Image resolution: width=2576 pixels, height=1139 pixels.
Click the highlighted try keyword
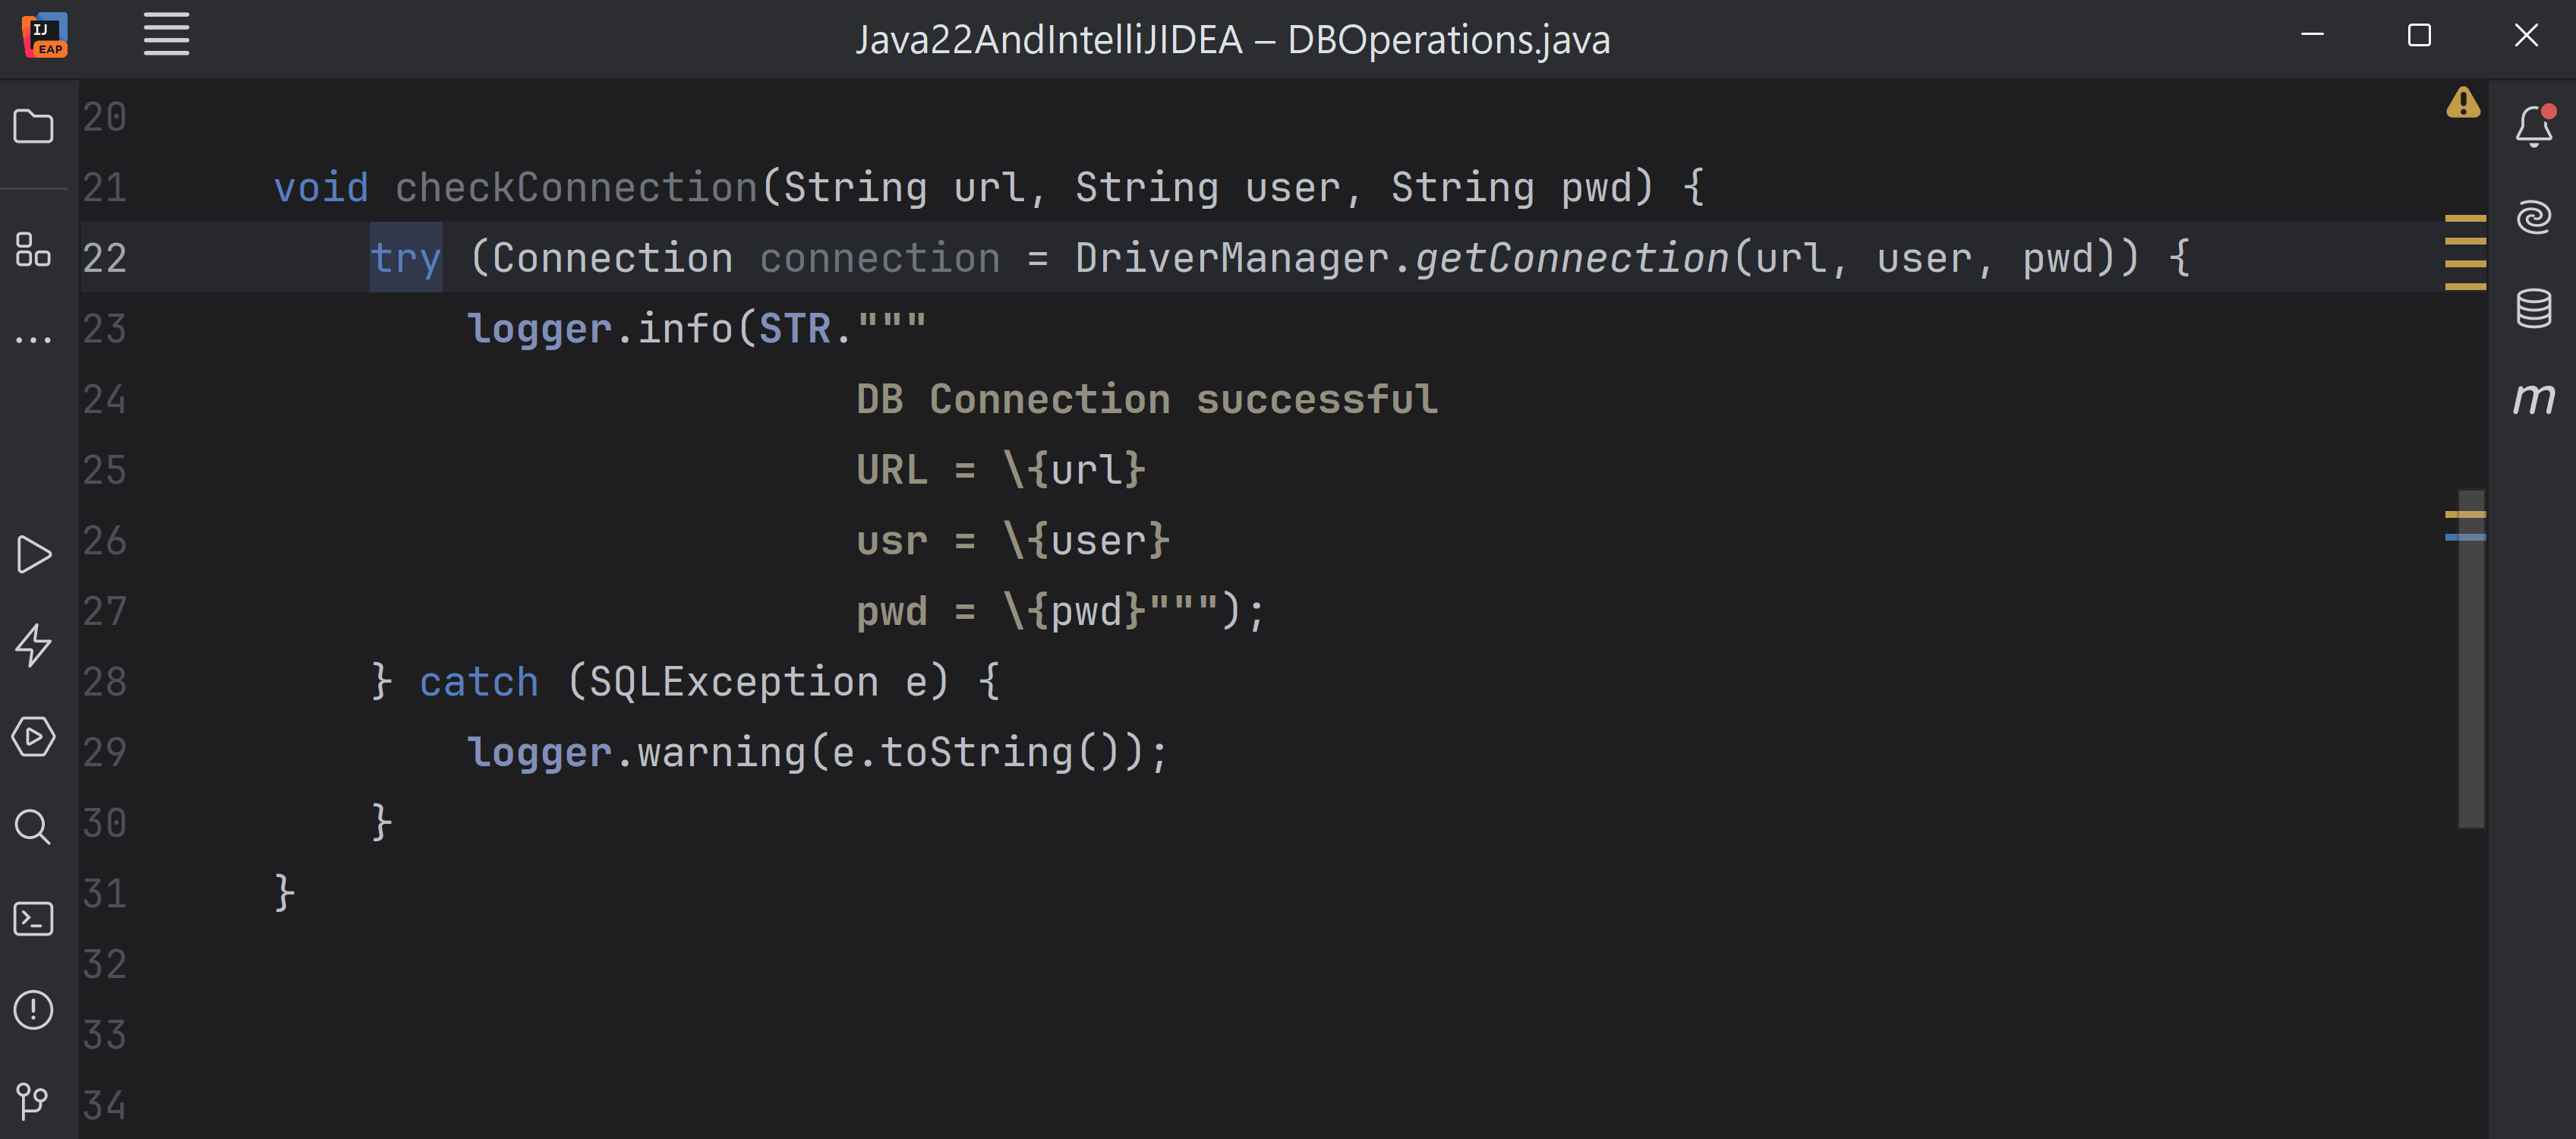[x=405, y=258]
